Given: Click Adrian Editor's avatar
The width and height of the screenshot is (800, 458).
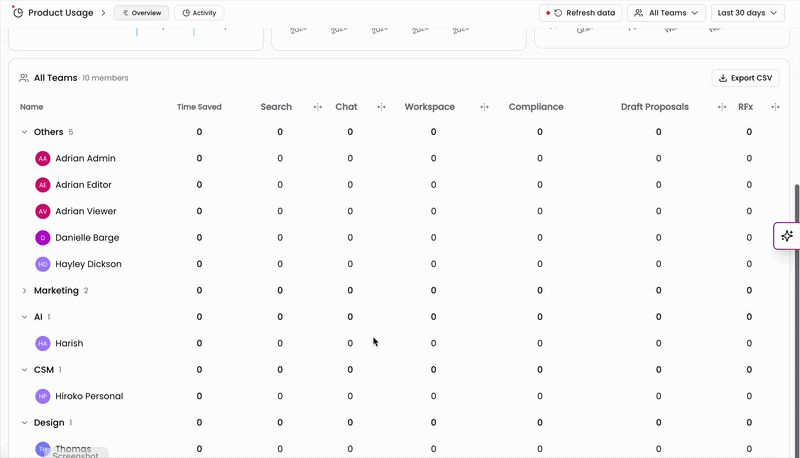Looking at the screenshot, I should (x=43, y=185).
